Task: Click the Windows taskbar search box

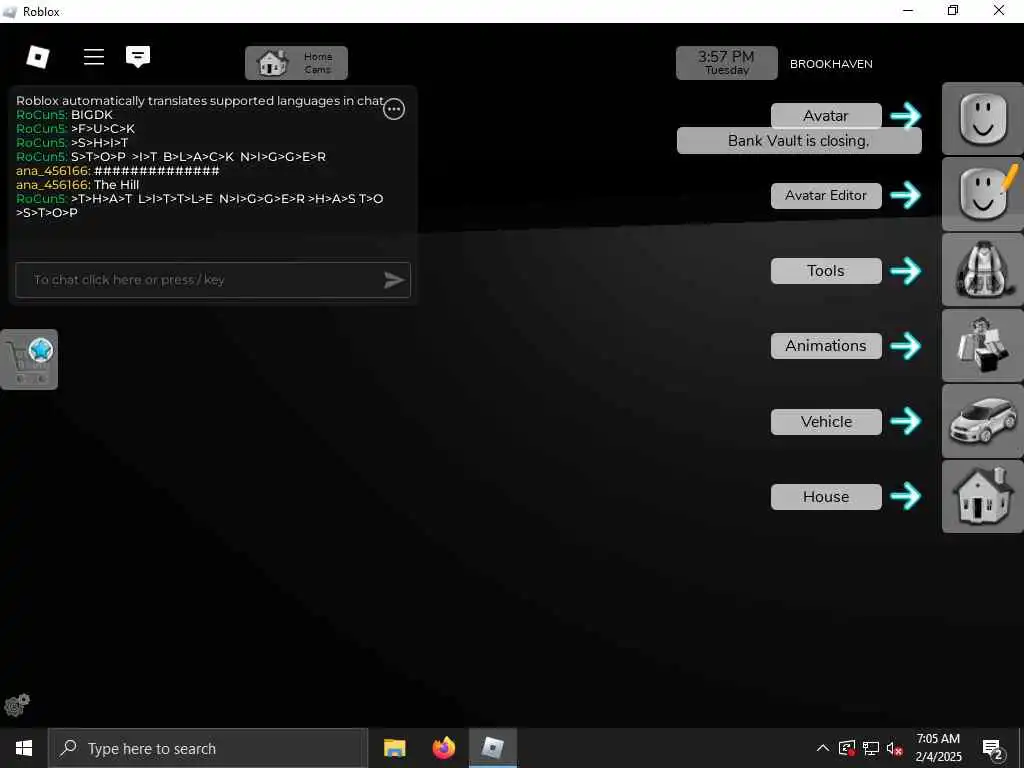Action: click(x=208, y=748)
